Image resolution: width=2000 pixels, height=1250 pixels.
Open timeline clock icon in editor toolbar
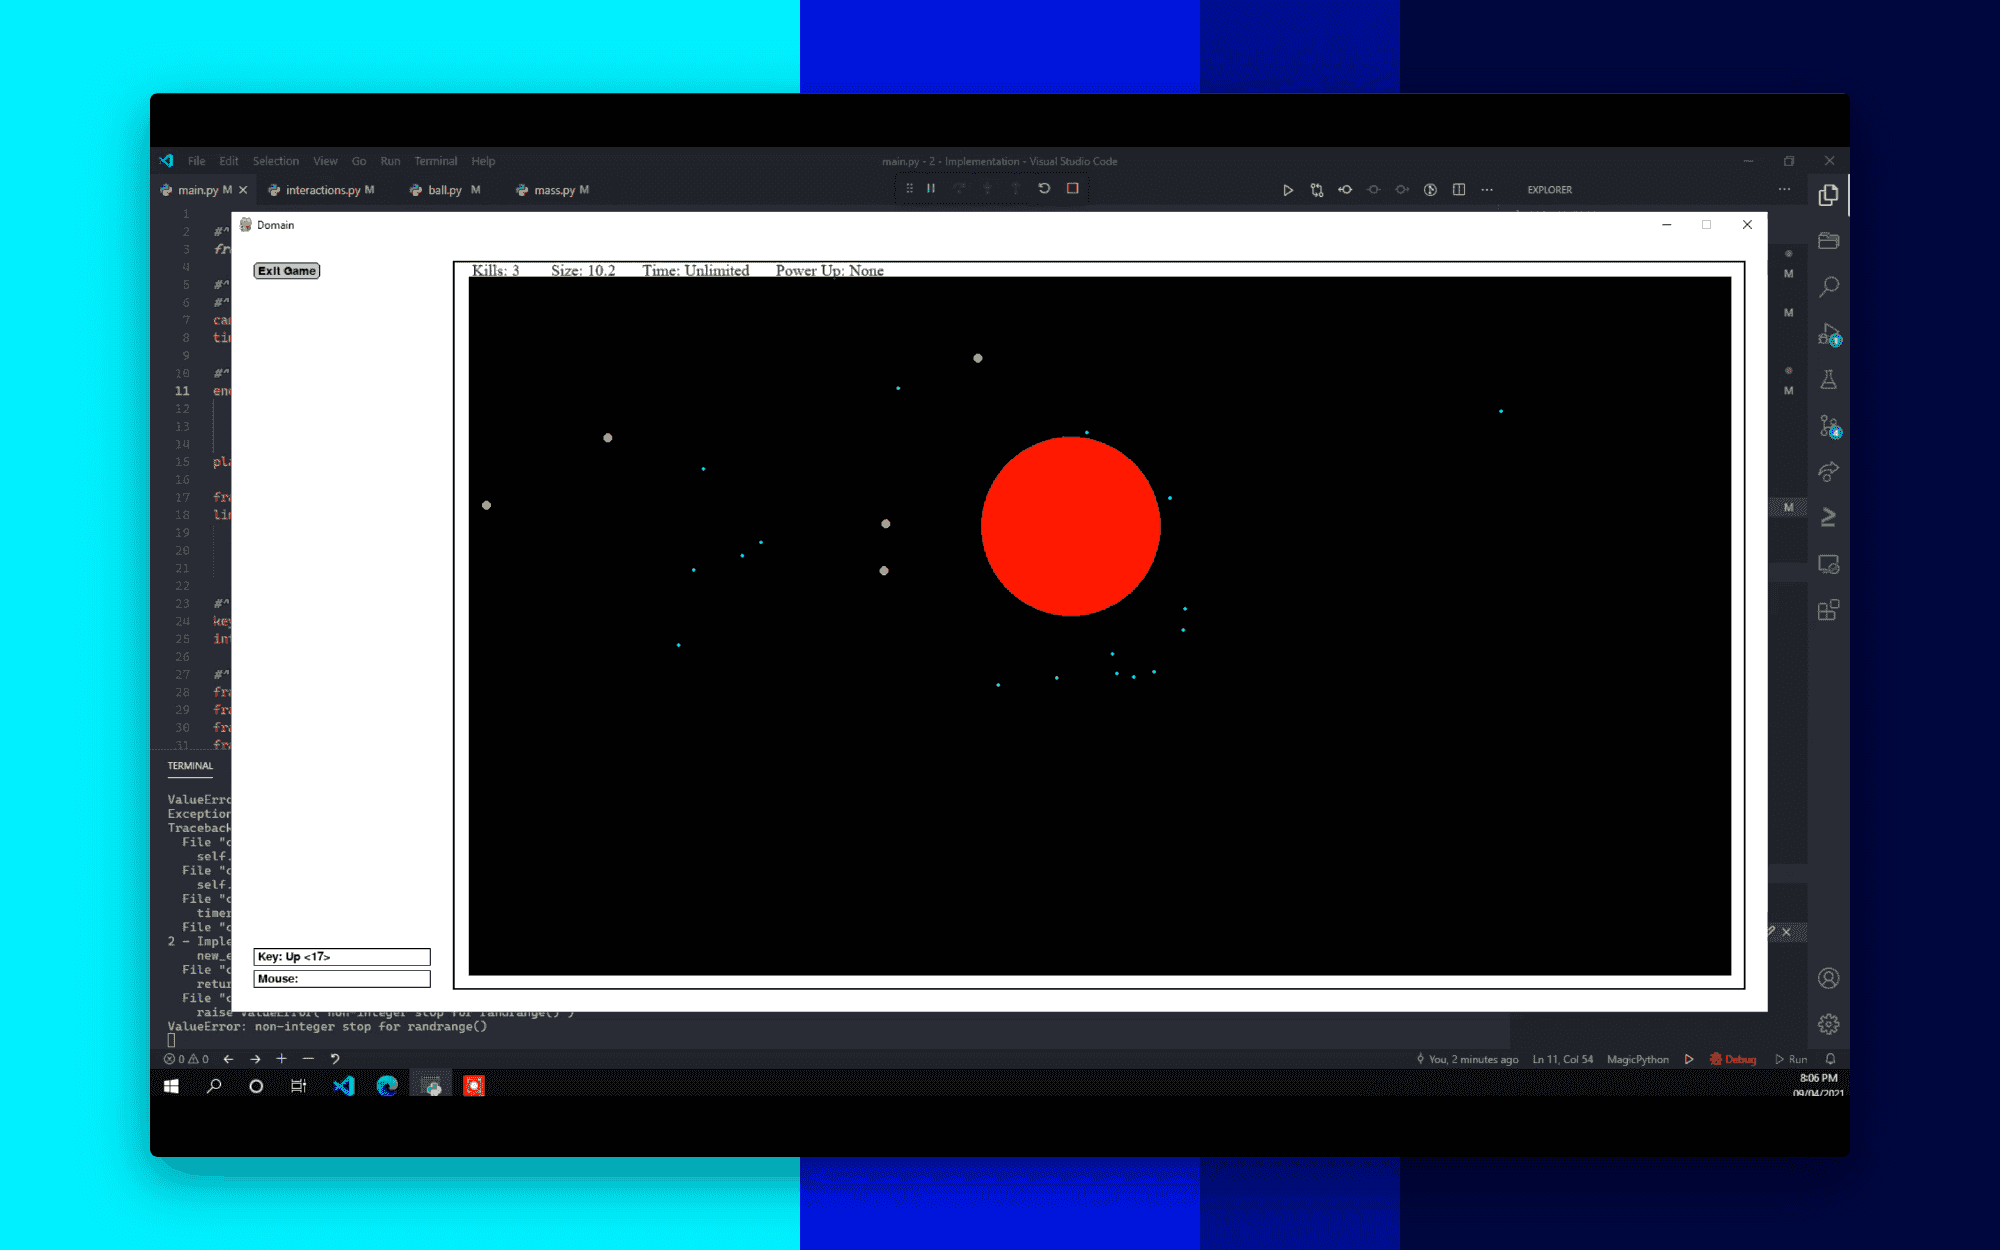(x=1431, y=190)
